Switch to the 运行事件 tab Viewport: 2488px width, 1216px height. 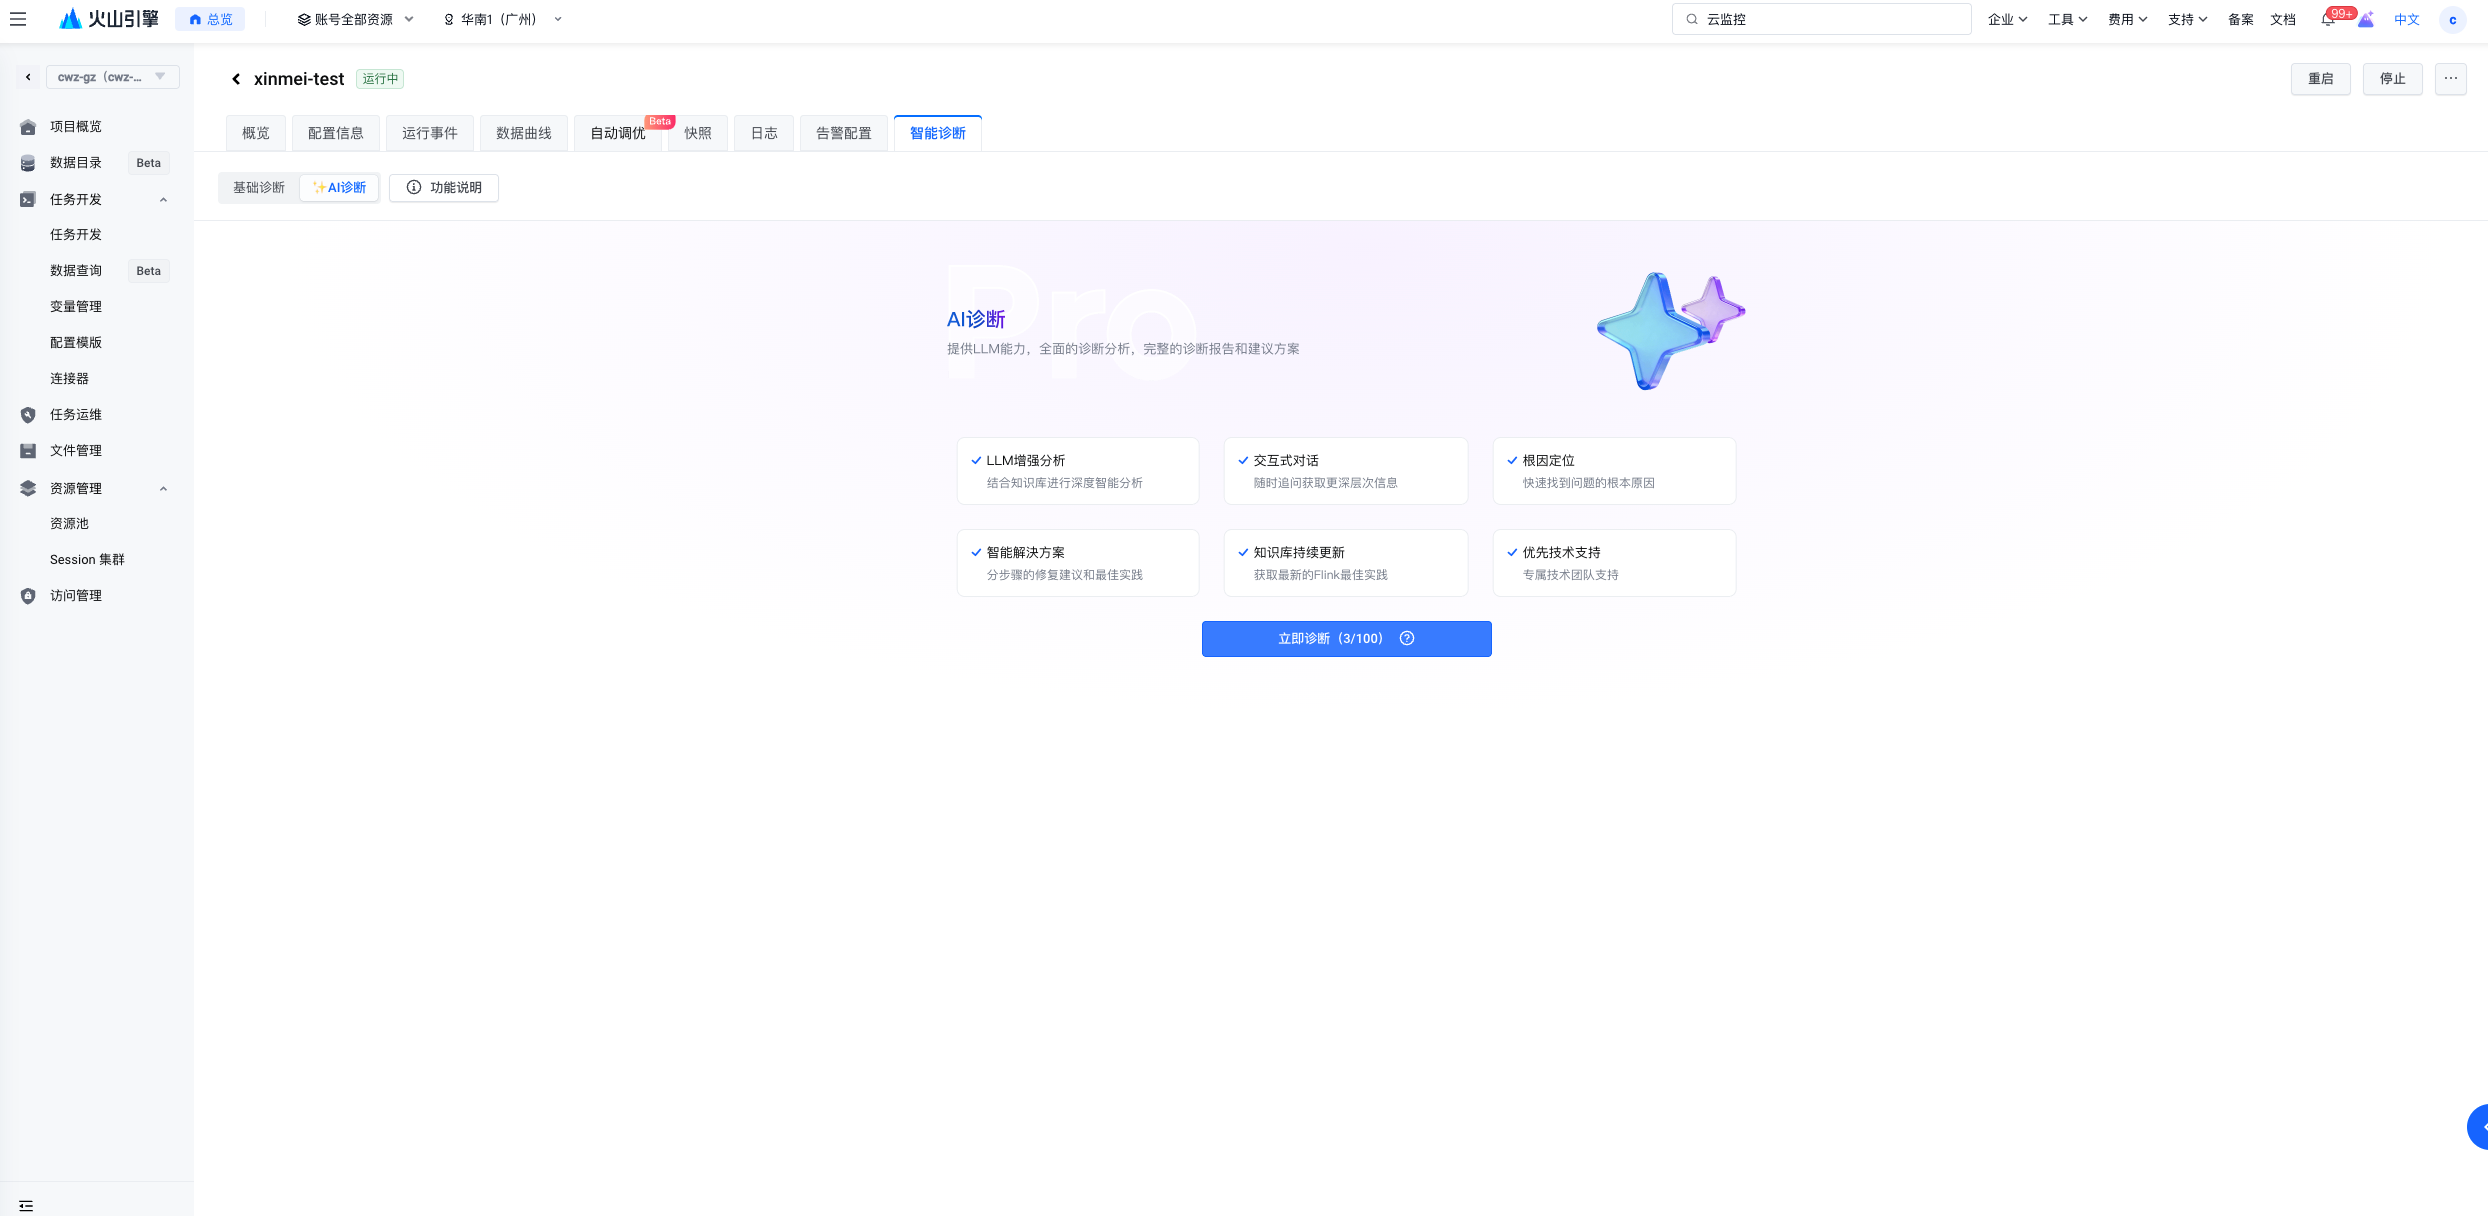[x=430, y=134]
